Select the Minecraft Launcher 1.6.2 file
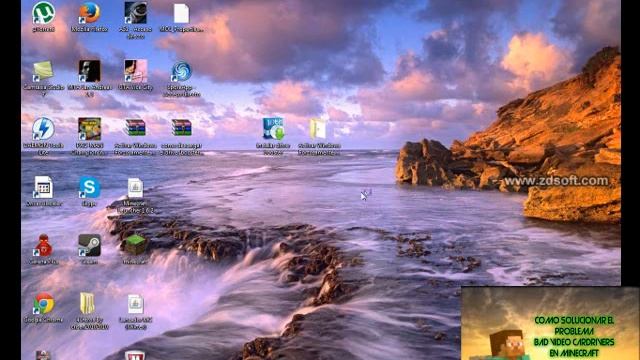The width and height of the screenshot is (640, 360). pos(135,188)
